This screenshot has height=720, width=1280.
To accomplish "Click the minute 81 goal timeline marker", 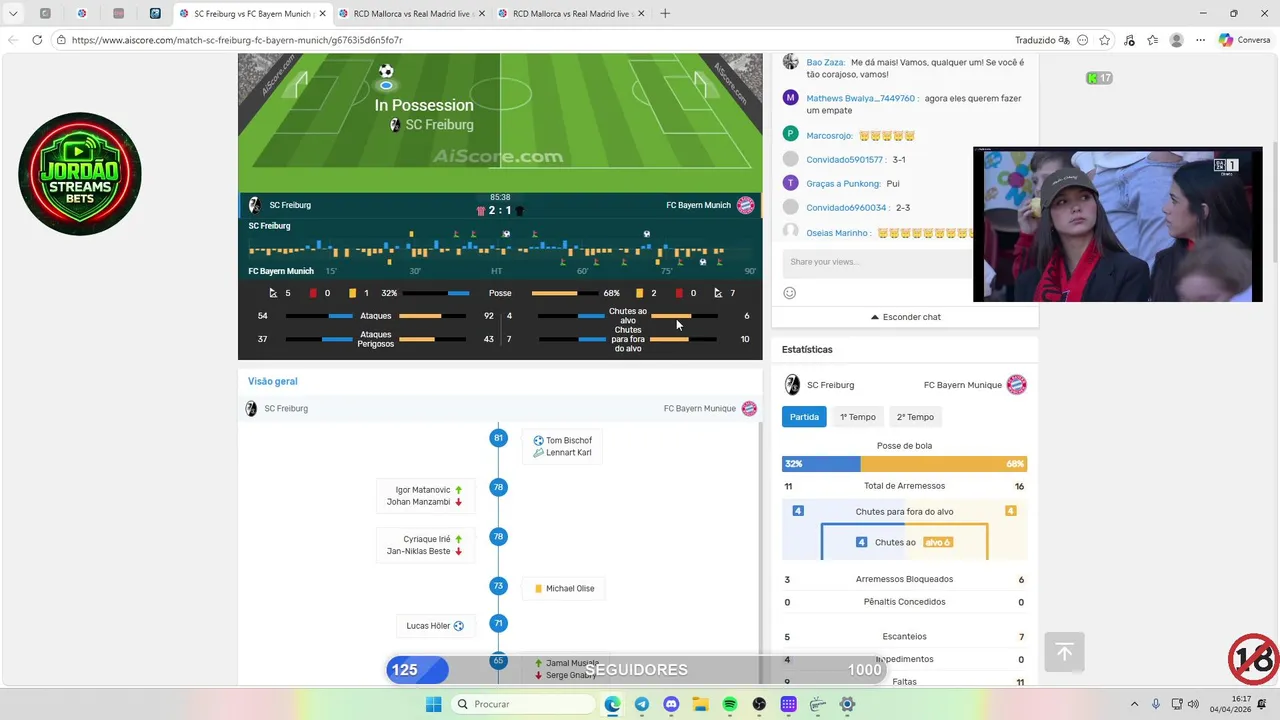I will pos(498,438).
